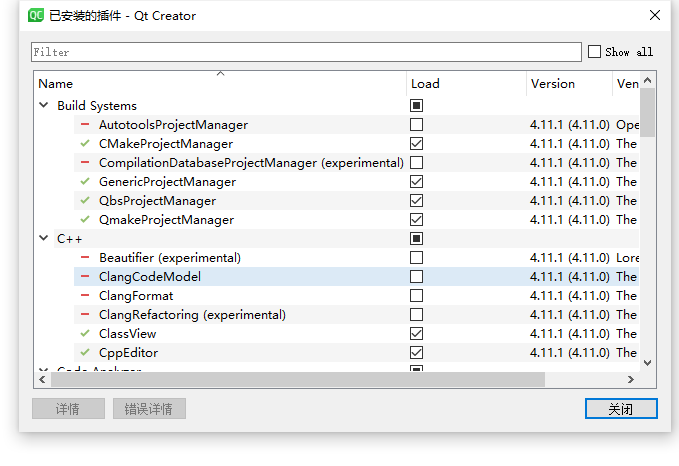Select CMakeProjectManager plugin row
This screenshot has height=466, width=679.
[356, 143]
